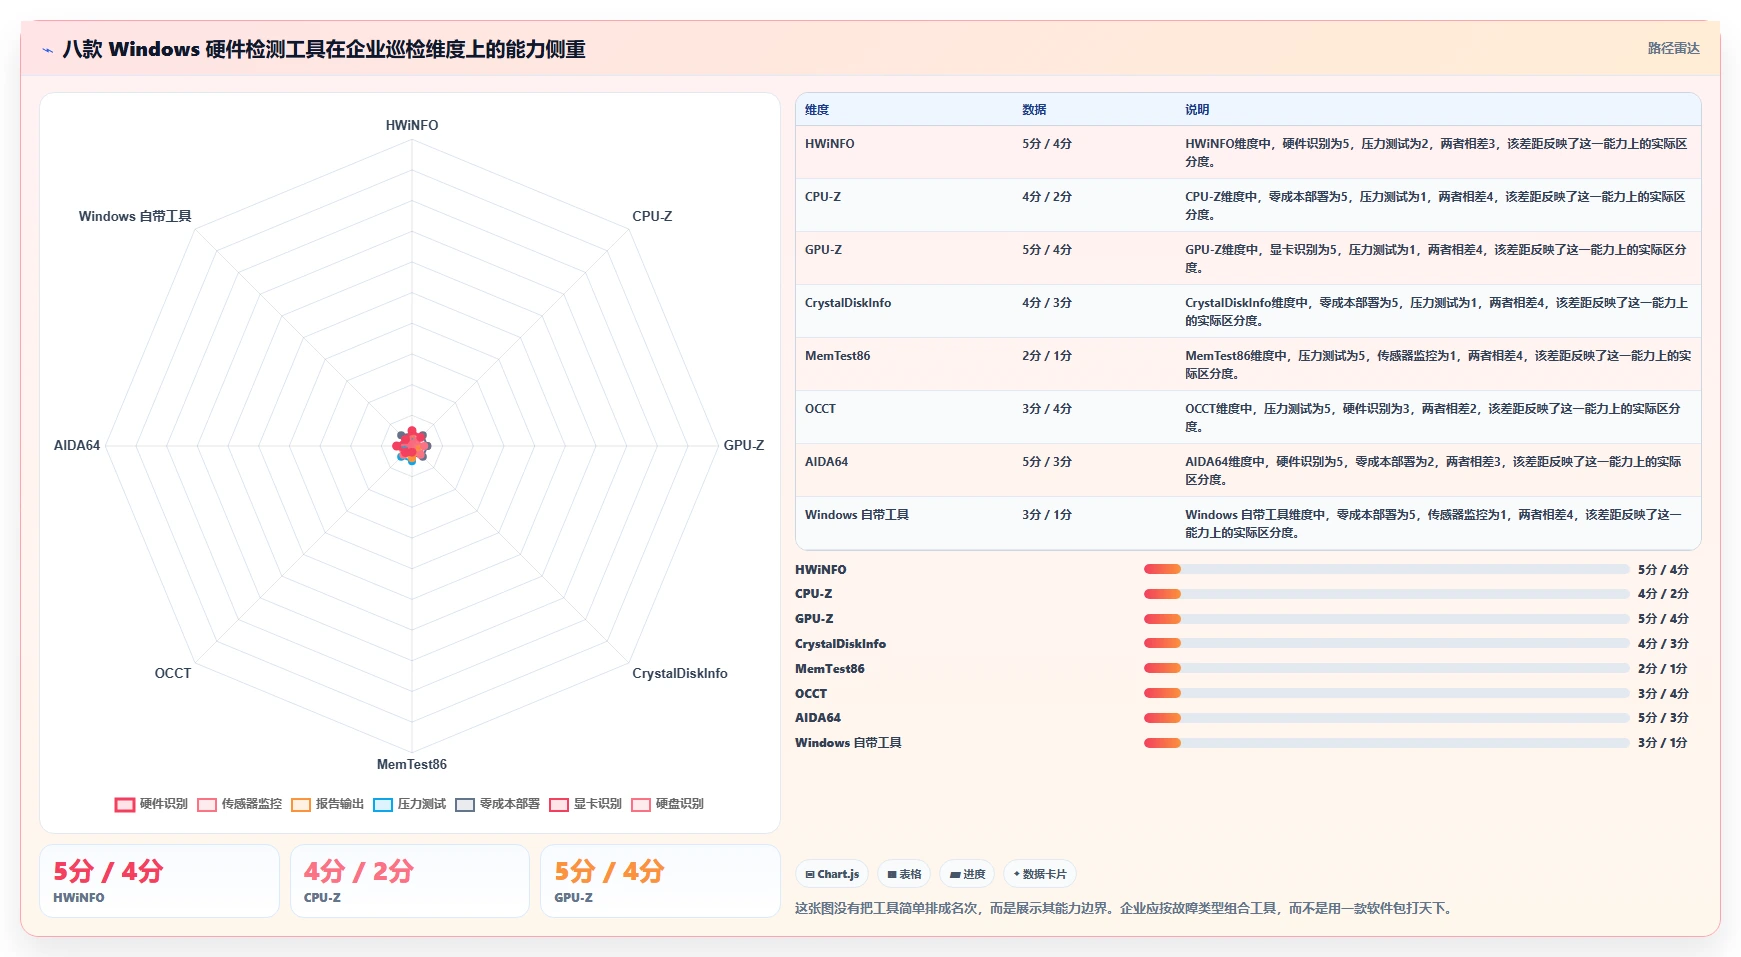Image resolution: width=1741 pixels, height=957 pixels.
Task: Hide the 零成本部署 series via the legend
Action: coord(497,804)
